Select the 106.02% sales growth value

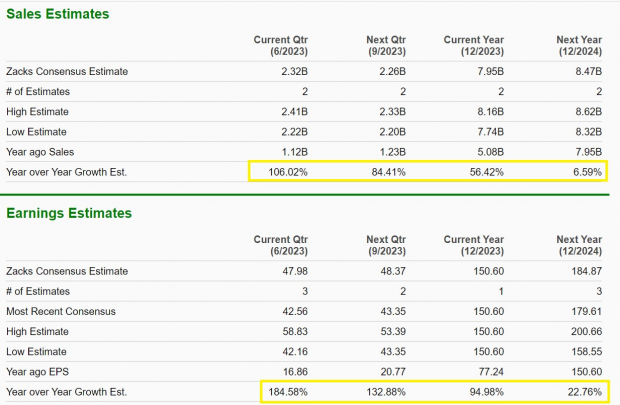(x=288, y=170)
